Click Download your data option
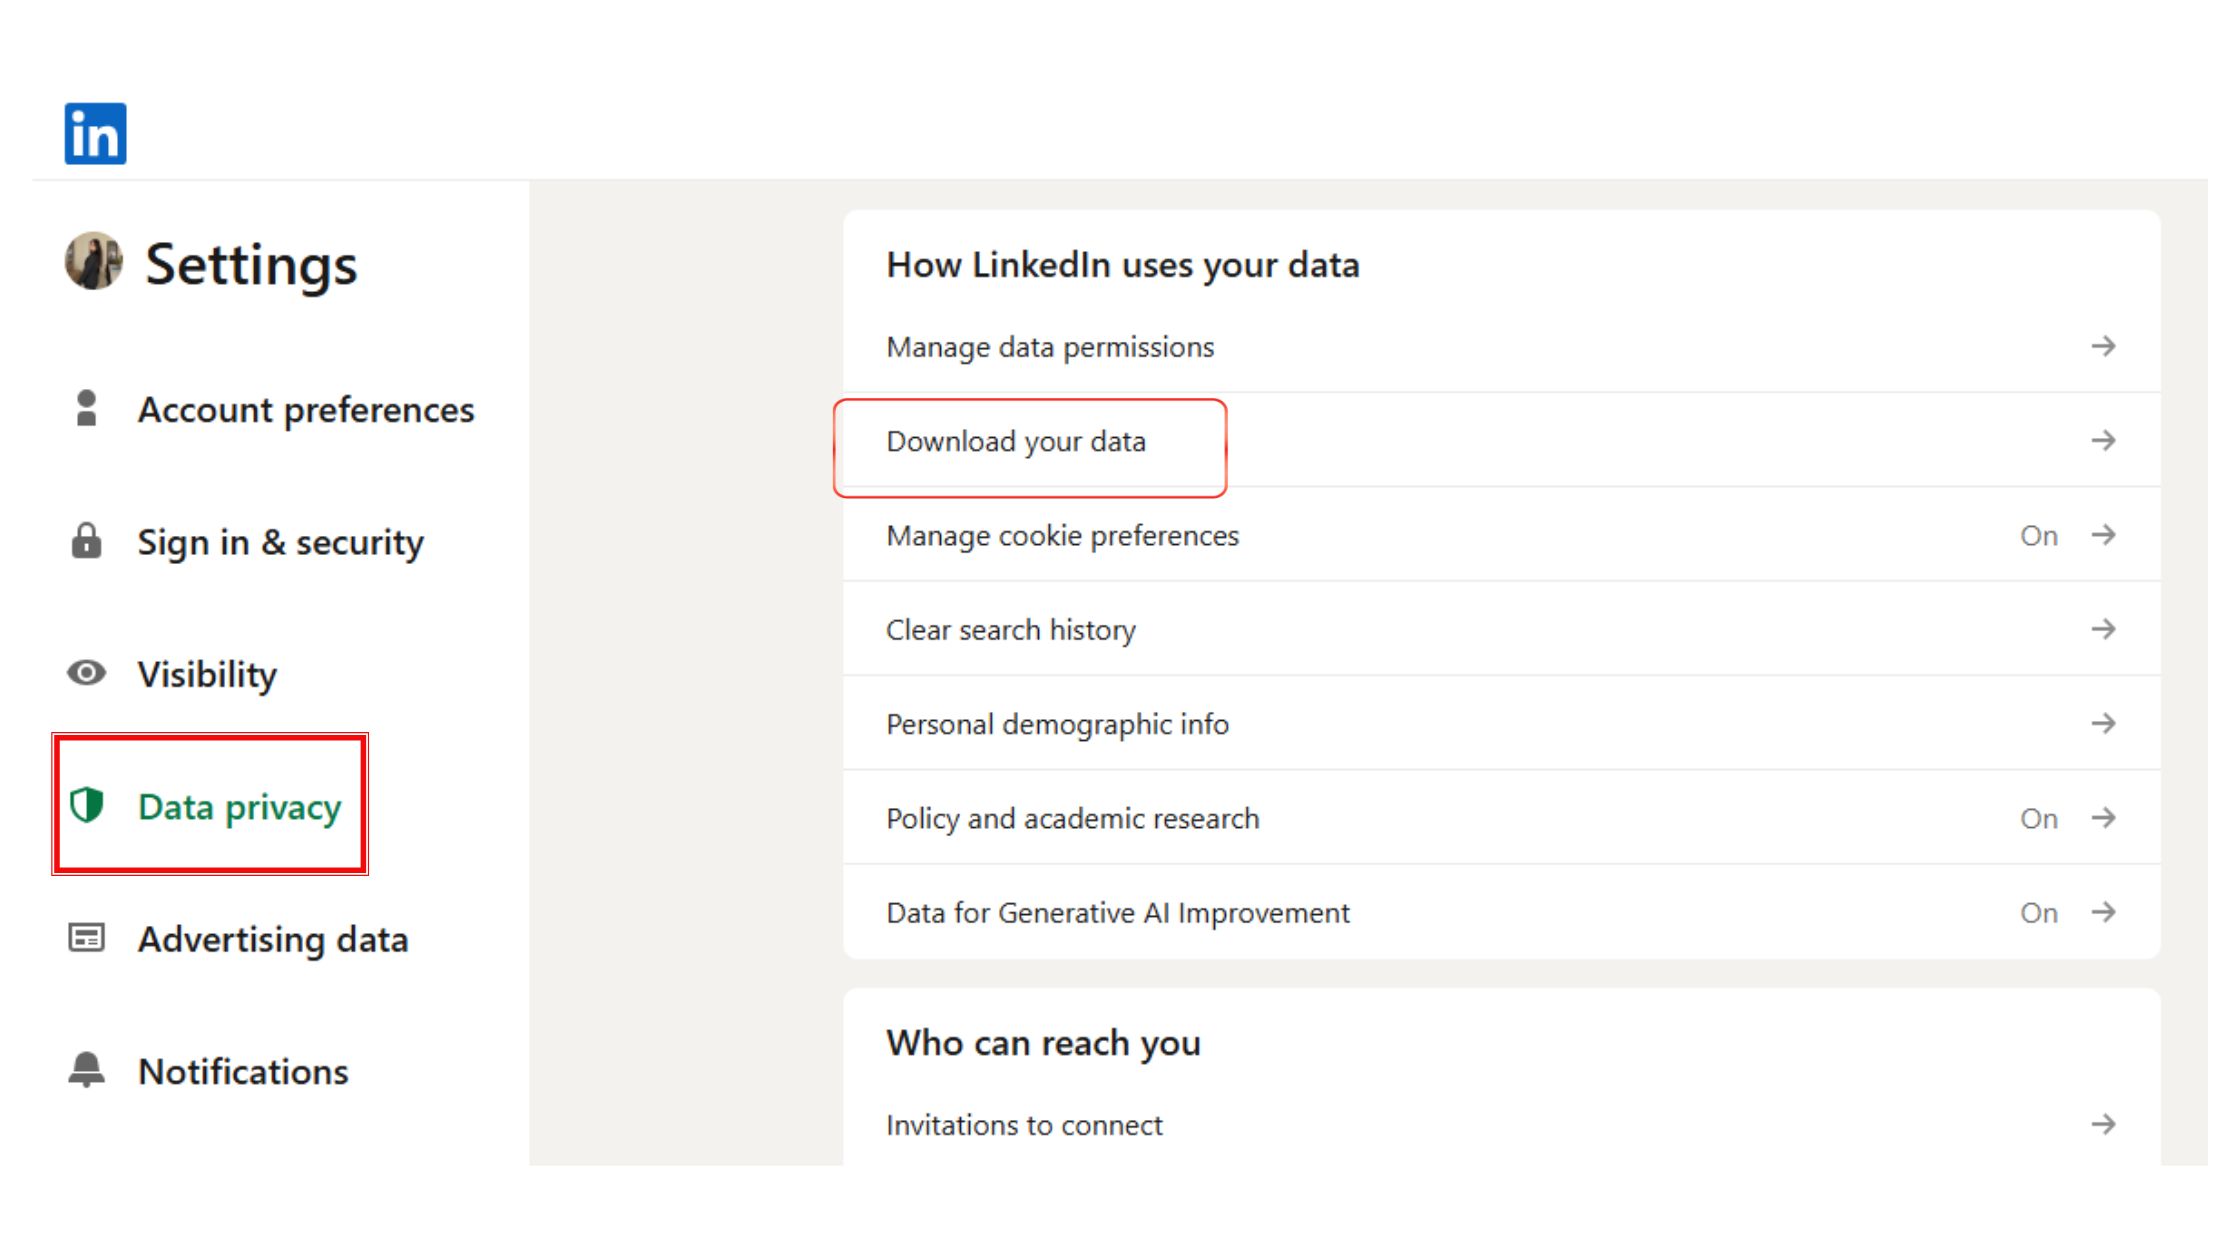Screen dimensions: 2240x1260 [x=1501, y=441]
